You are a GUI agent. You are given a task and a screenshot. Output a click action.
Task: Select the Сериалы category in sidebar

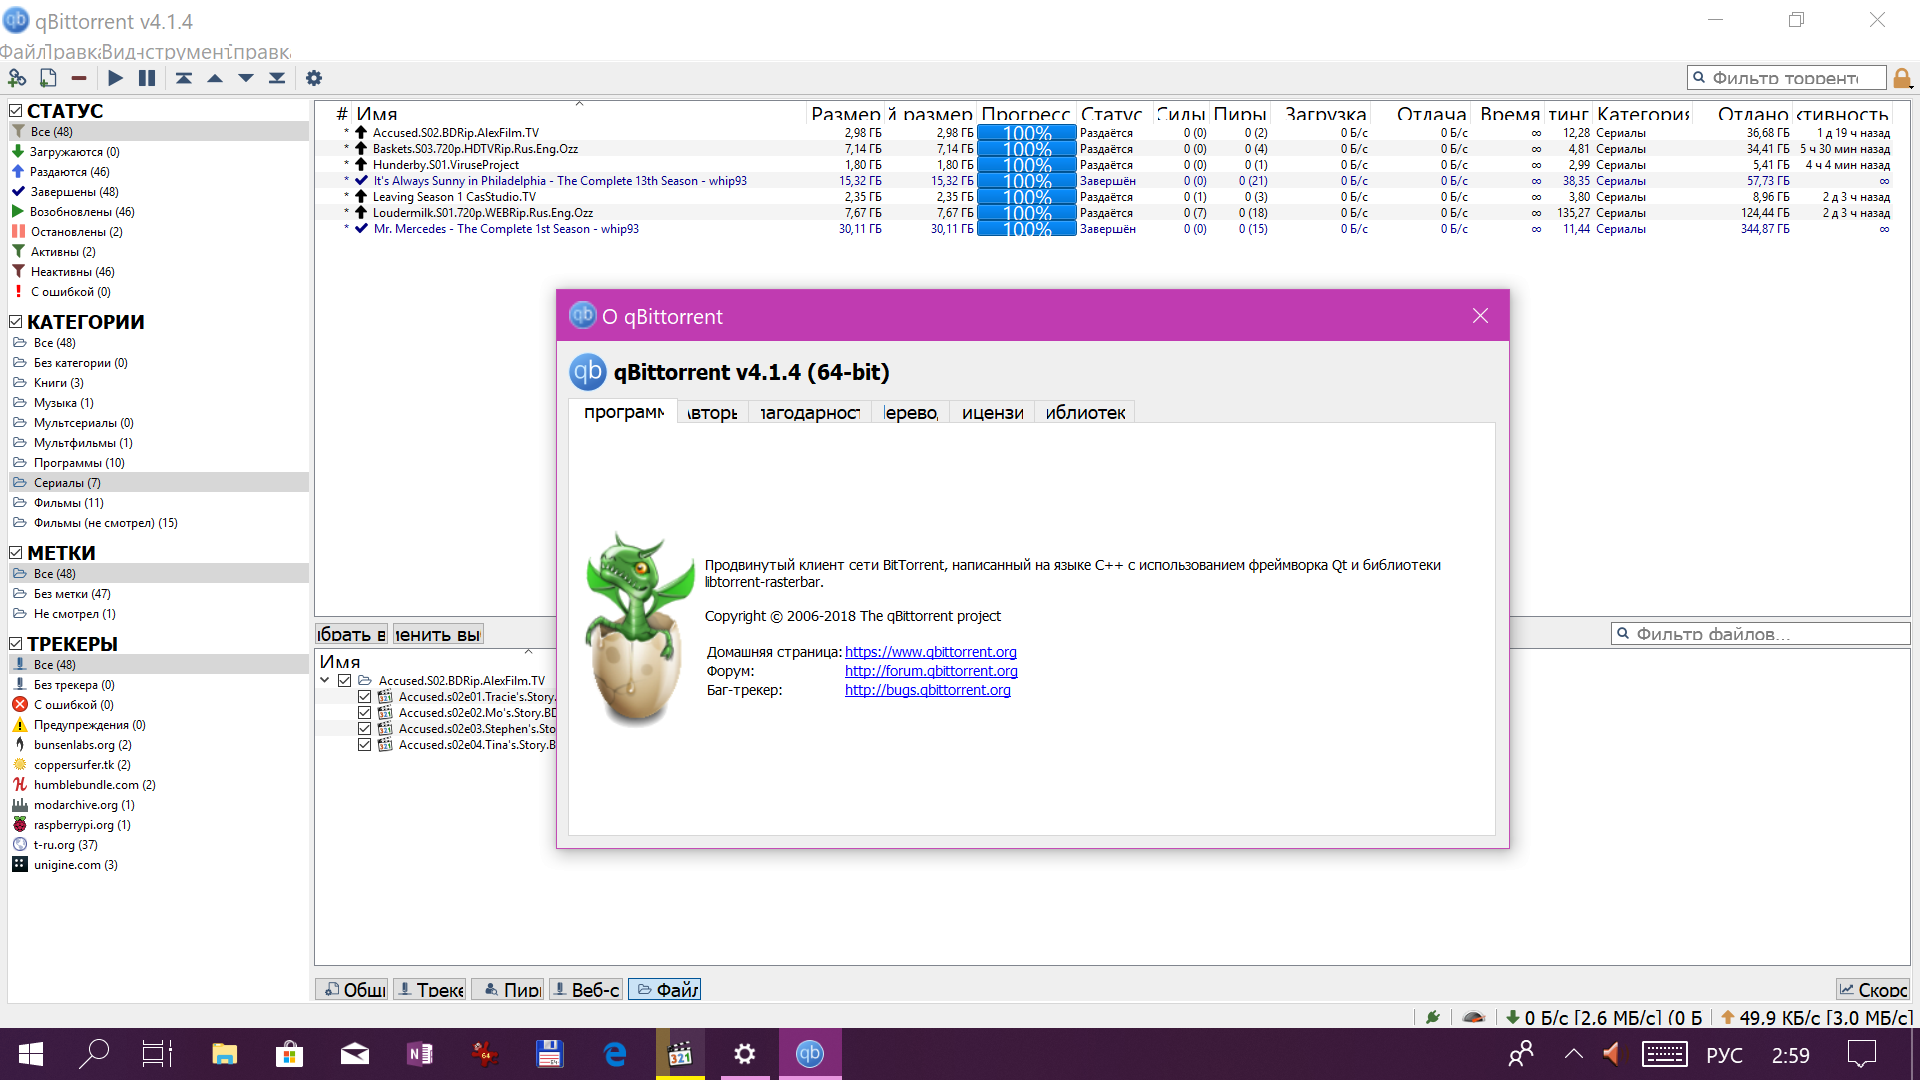point(67,482)
